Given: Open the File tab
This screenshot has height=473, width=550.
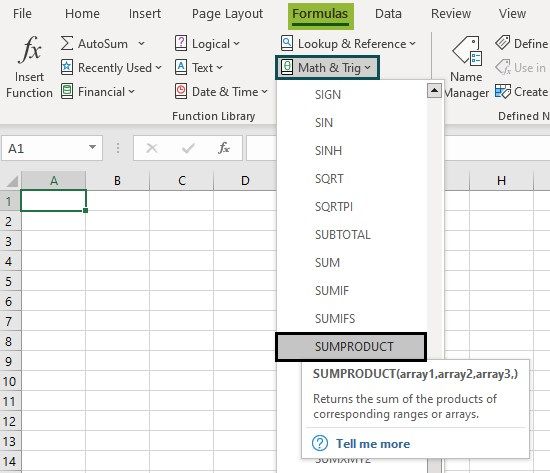Looking at the screenshot, I should pyautogui.click(x=22, y=14).
